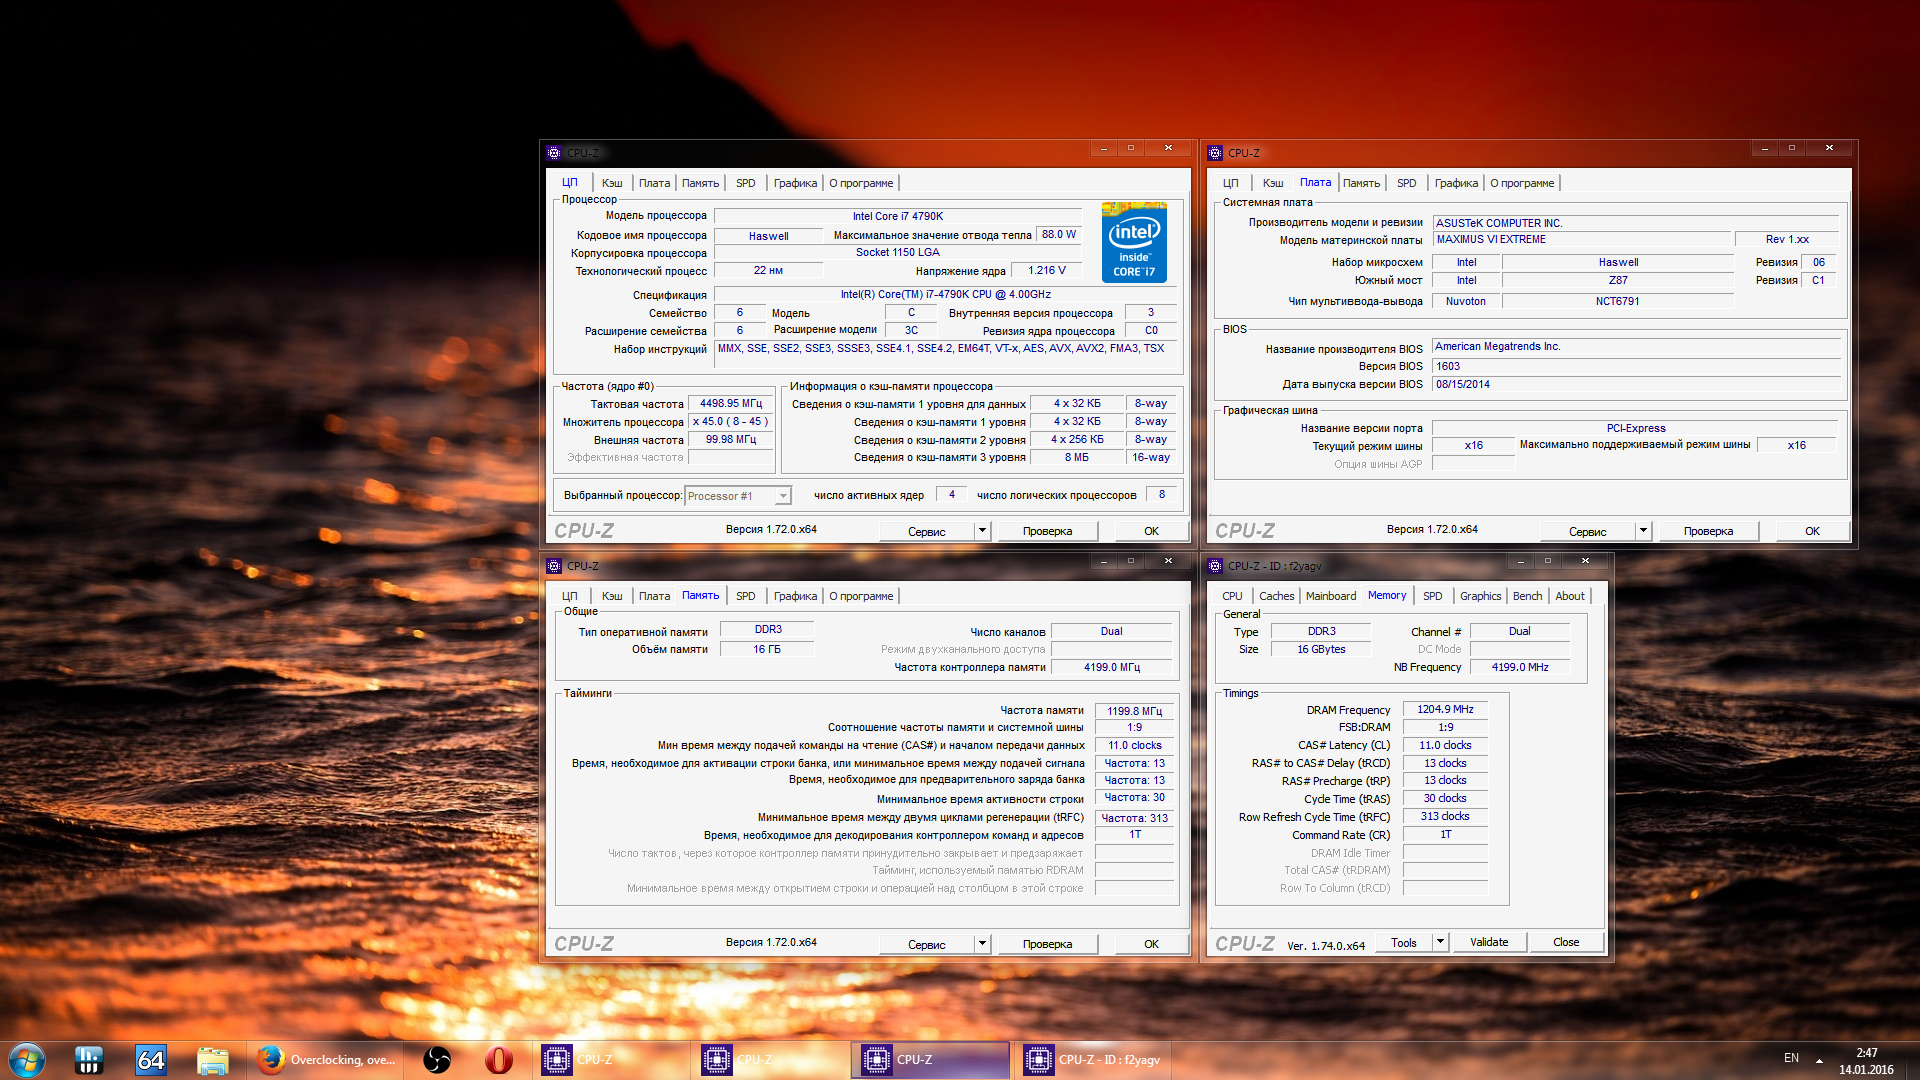The width and height of the screenshot is (1920, 1080).
Task: Open the Processor #1 selection dropdown
Action: [738, 496]
